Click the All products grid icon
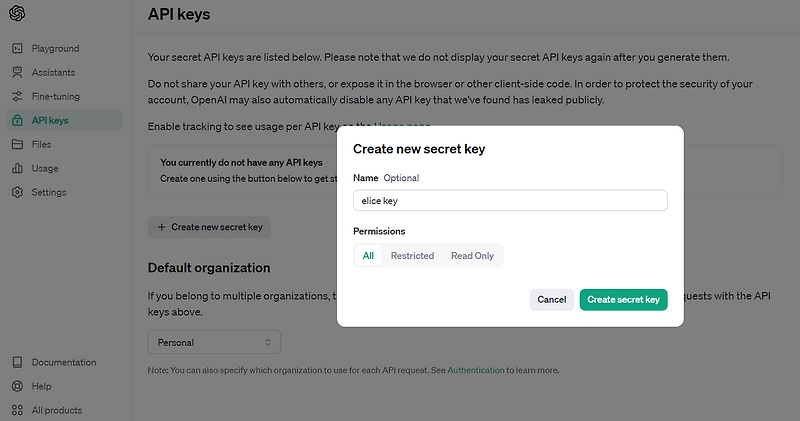800x421 pixels. [18, 410]
